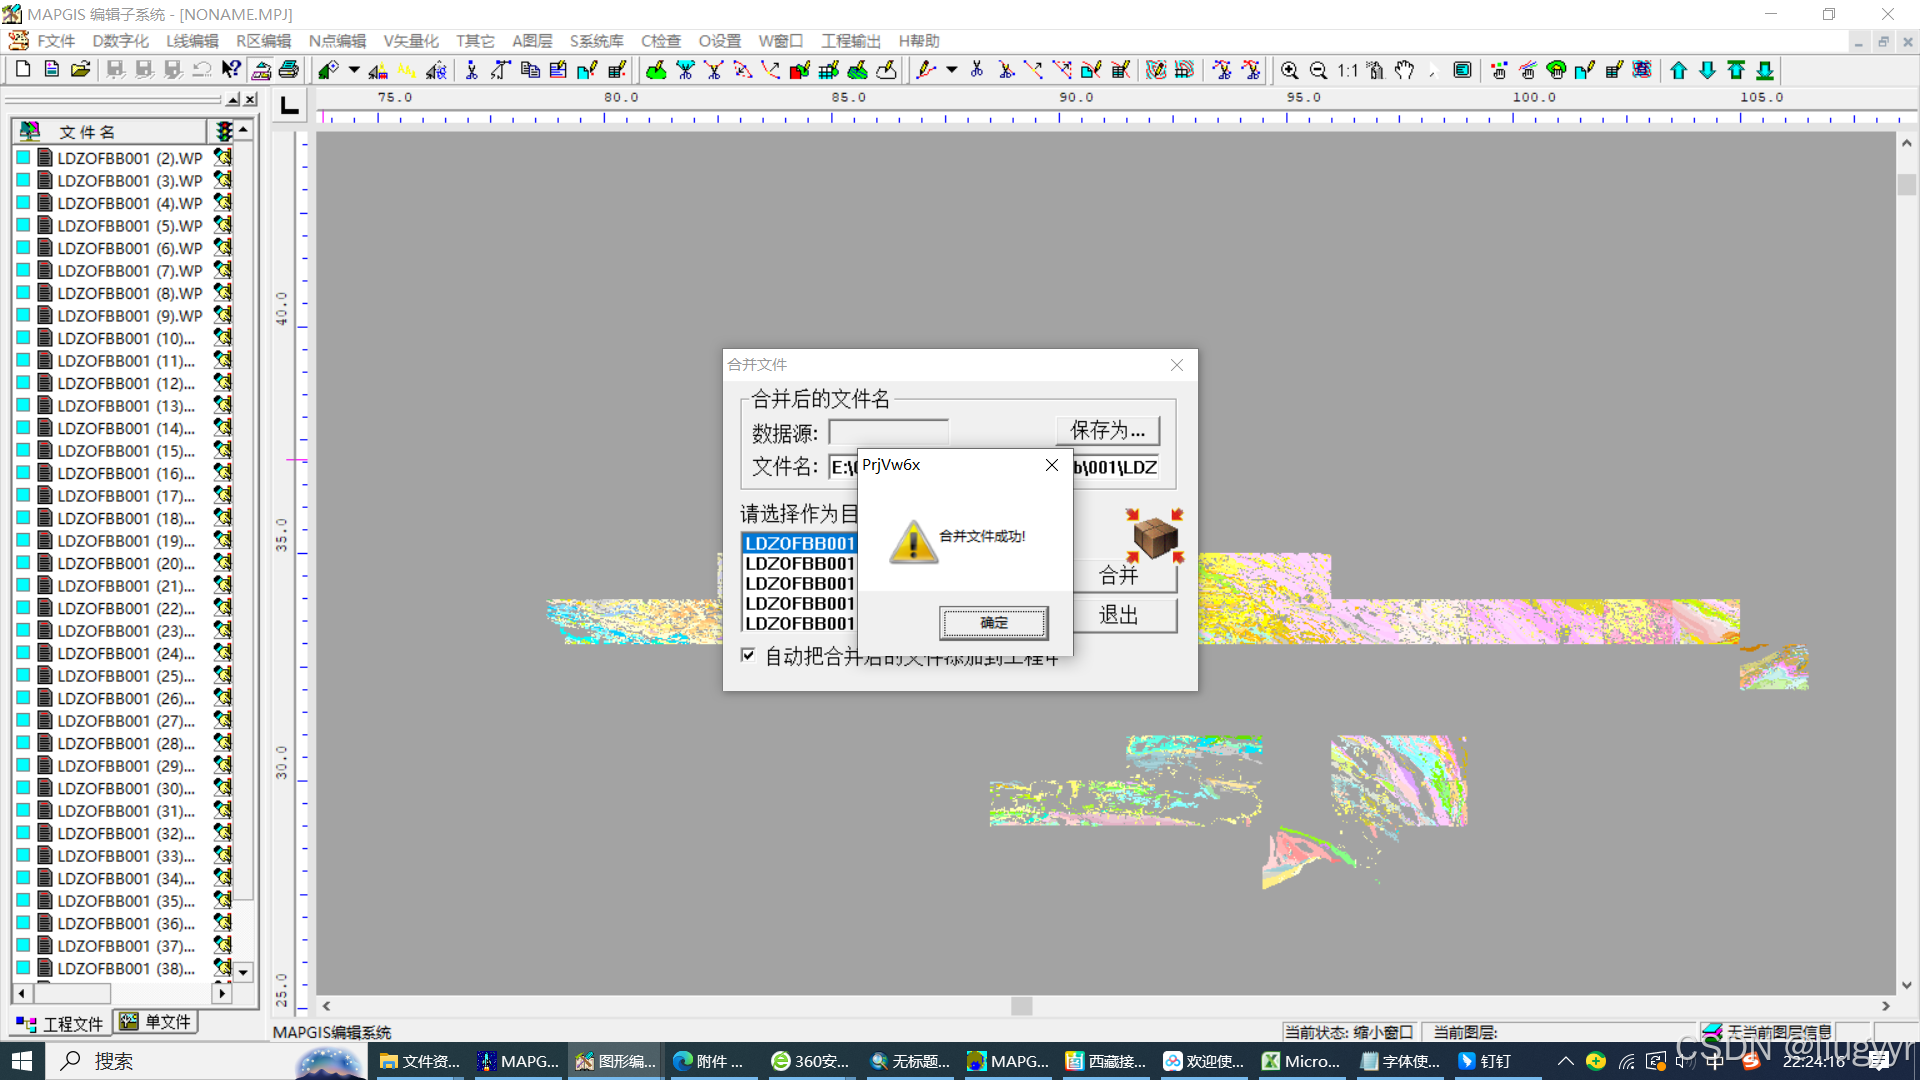Toggle checkbox beside LDZOFBB001 (5).WP

23,225
